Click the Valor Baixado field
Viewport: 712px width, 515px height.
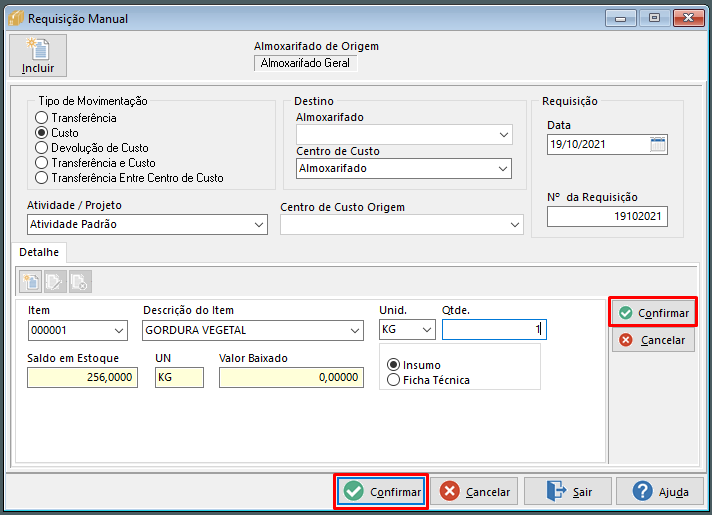291,377
